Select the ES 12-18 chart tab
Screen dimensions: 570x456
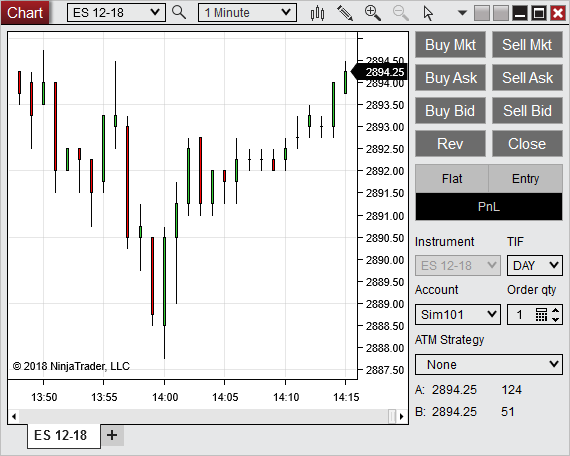click(64, 435)
